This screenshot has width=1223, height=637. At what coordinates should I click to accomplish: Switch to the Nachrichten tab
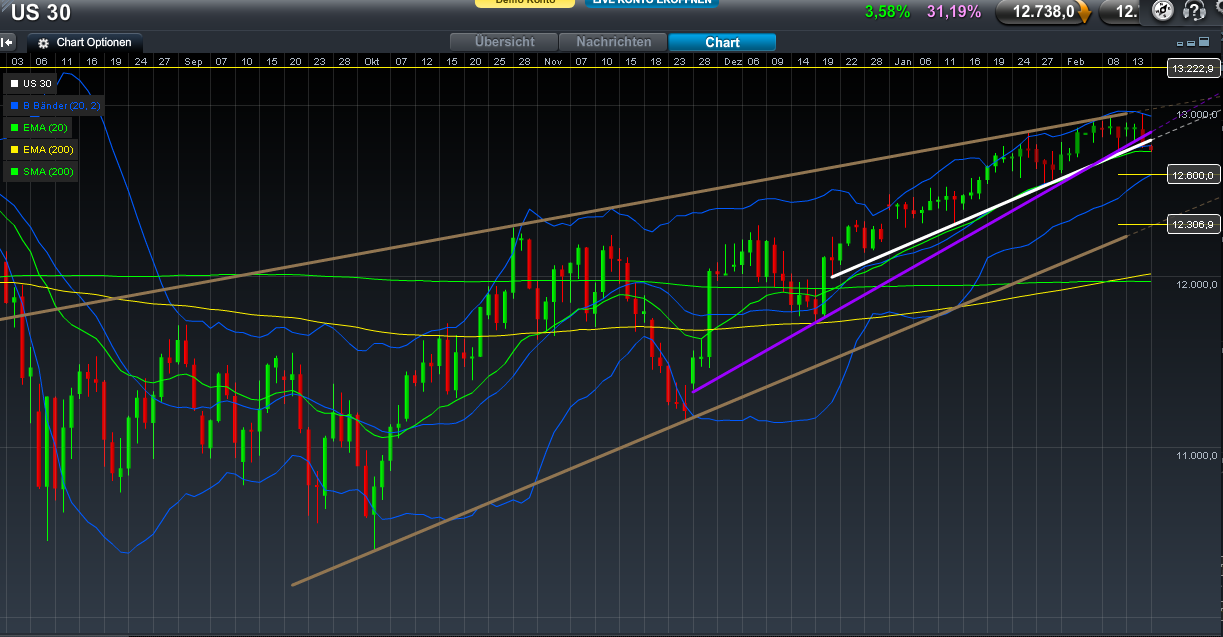(613, 42)
